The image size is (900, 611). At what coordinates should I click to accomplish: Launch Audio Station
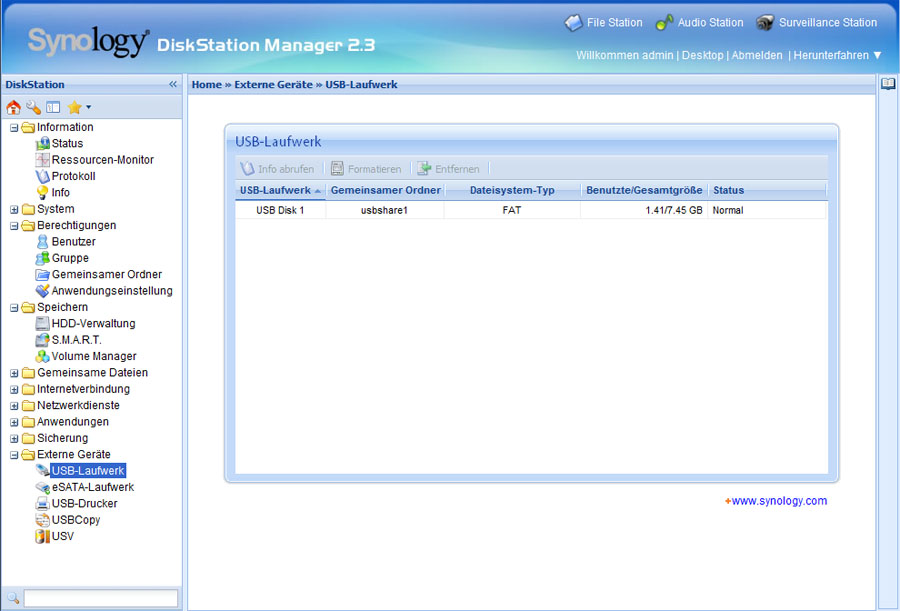(699, 23)
